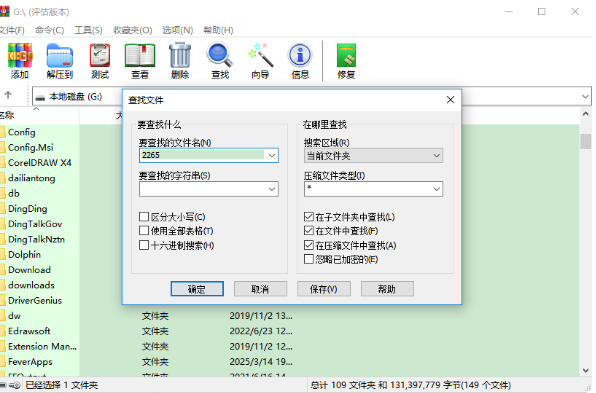
Task: Click the 解压到 (Extract to) toolbar icon
Action: point(60,61)
